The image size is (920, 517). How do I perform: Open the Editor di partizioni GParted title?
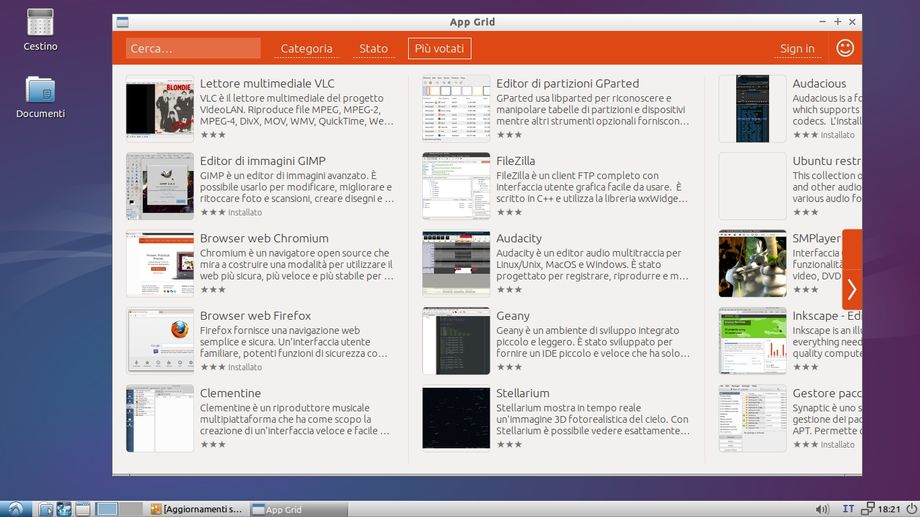click(x=567, y=83)
